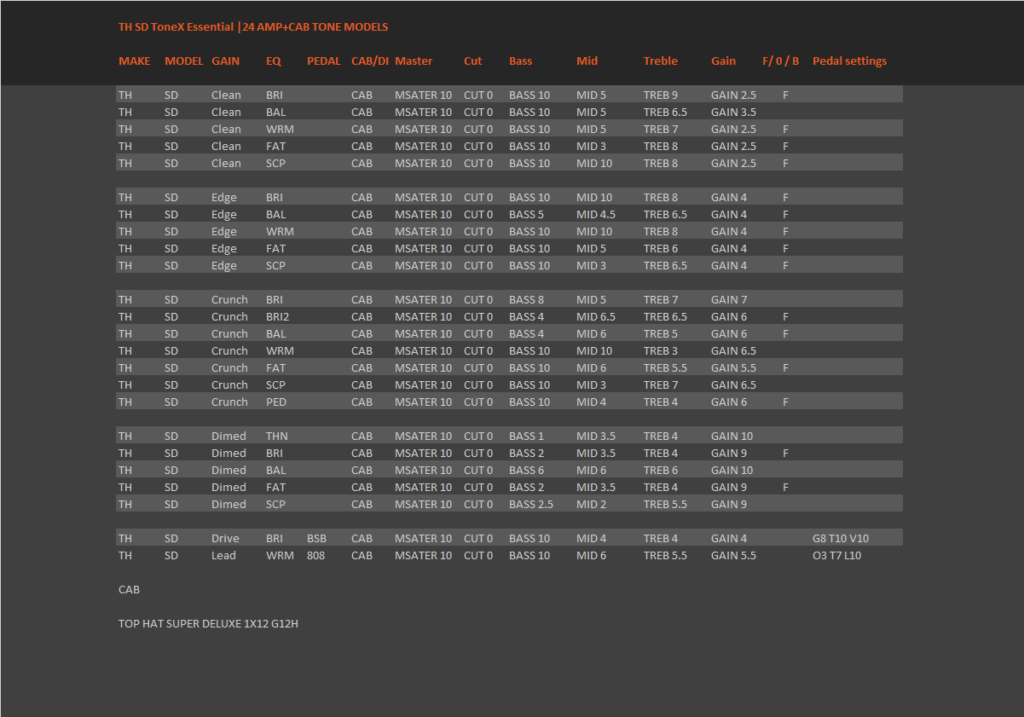This screenshot has height=717, width=1024.
Task: Select the standalone CAB label below the table
Action: point(129,589)
